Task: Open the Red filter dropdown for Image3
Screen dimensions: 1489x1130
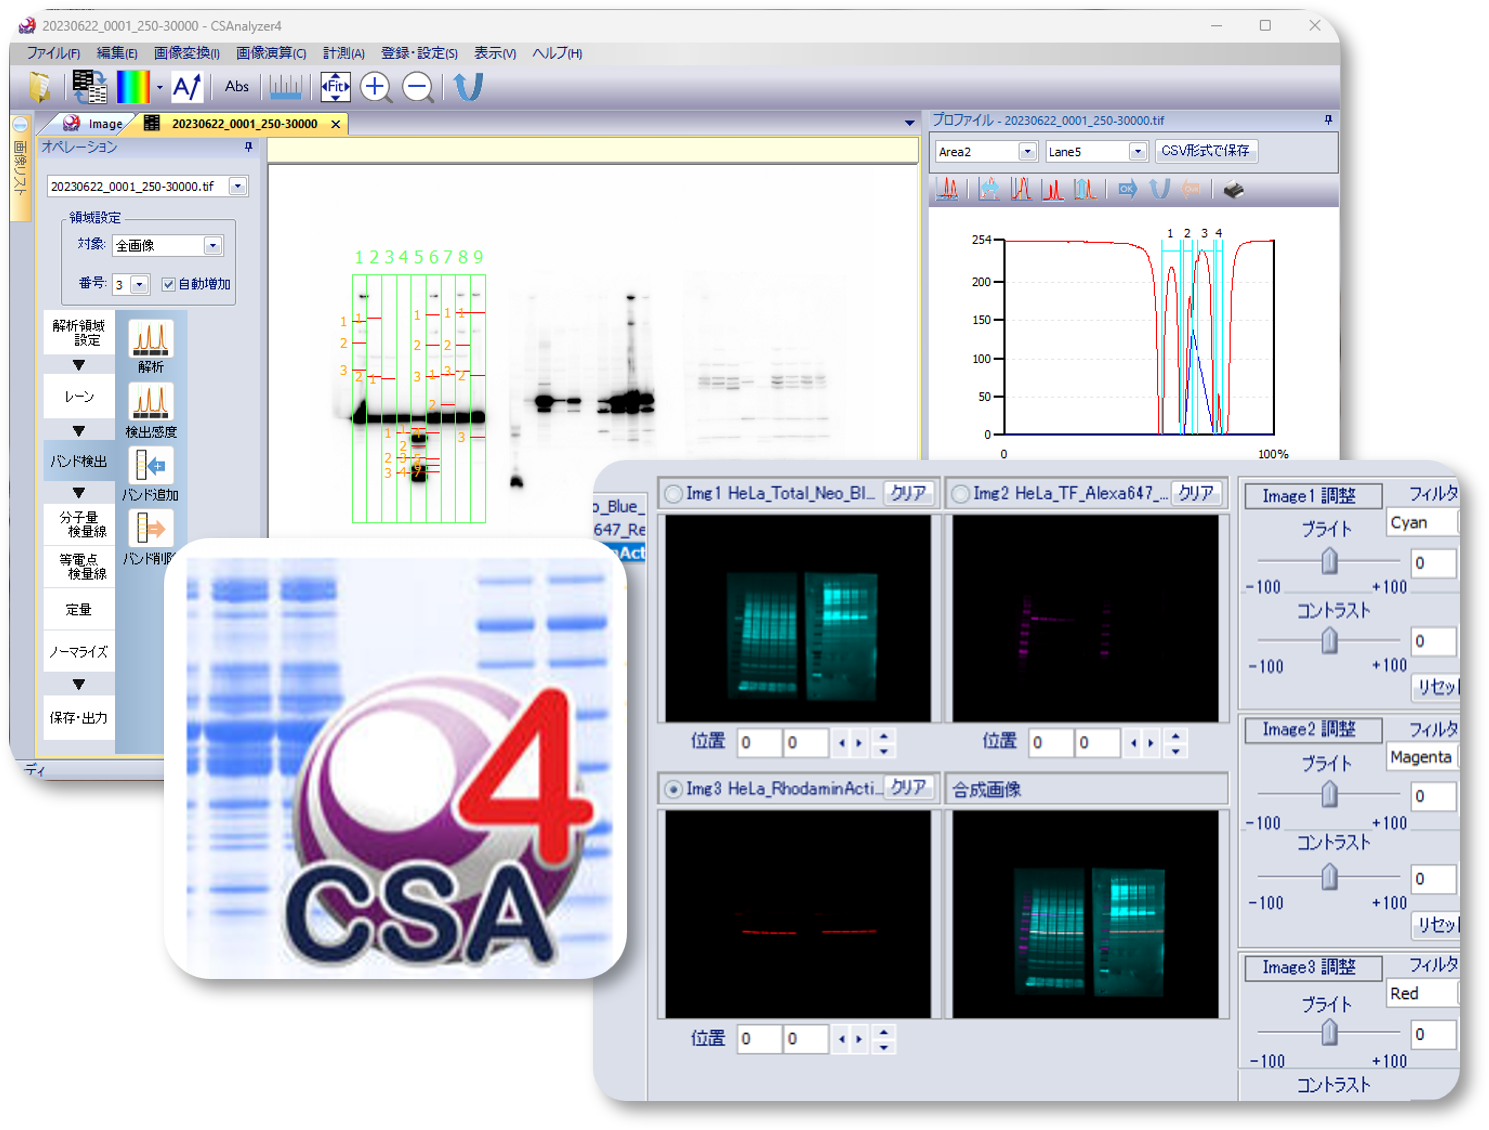Action: pyautogui.click(x=1422, y=993)
